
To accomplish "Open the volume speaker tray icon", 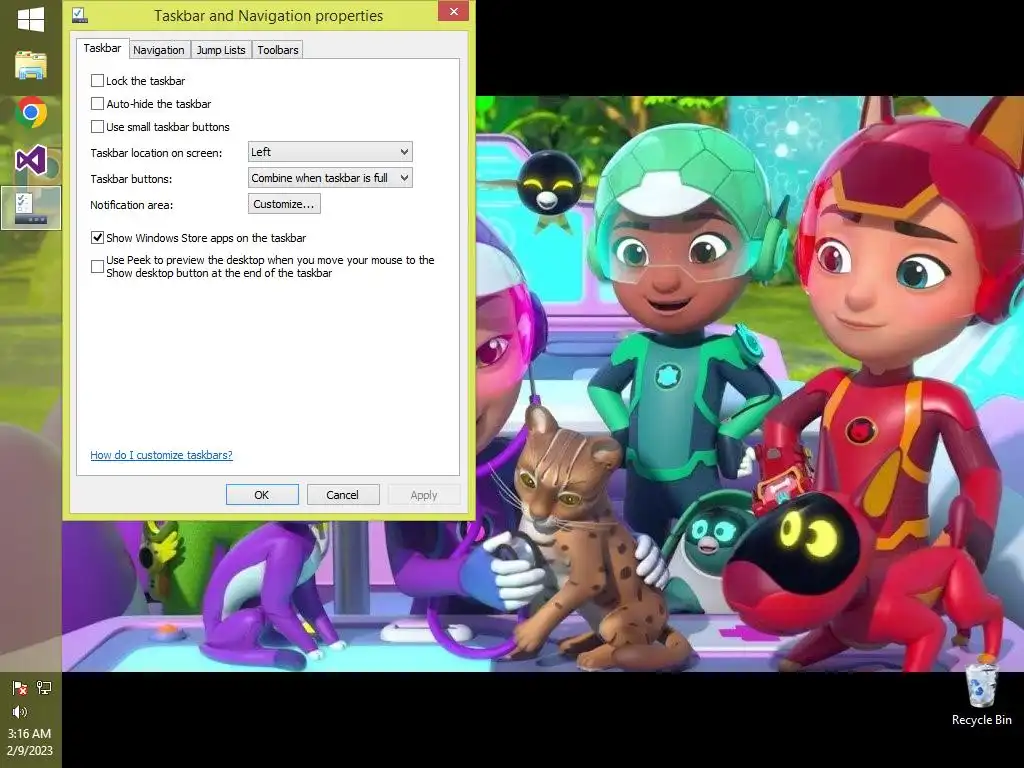I will [x=20, y=712].
